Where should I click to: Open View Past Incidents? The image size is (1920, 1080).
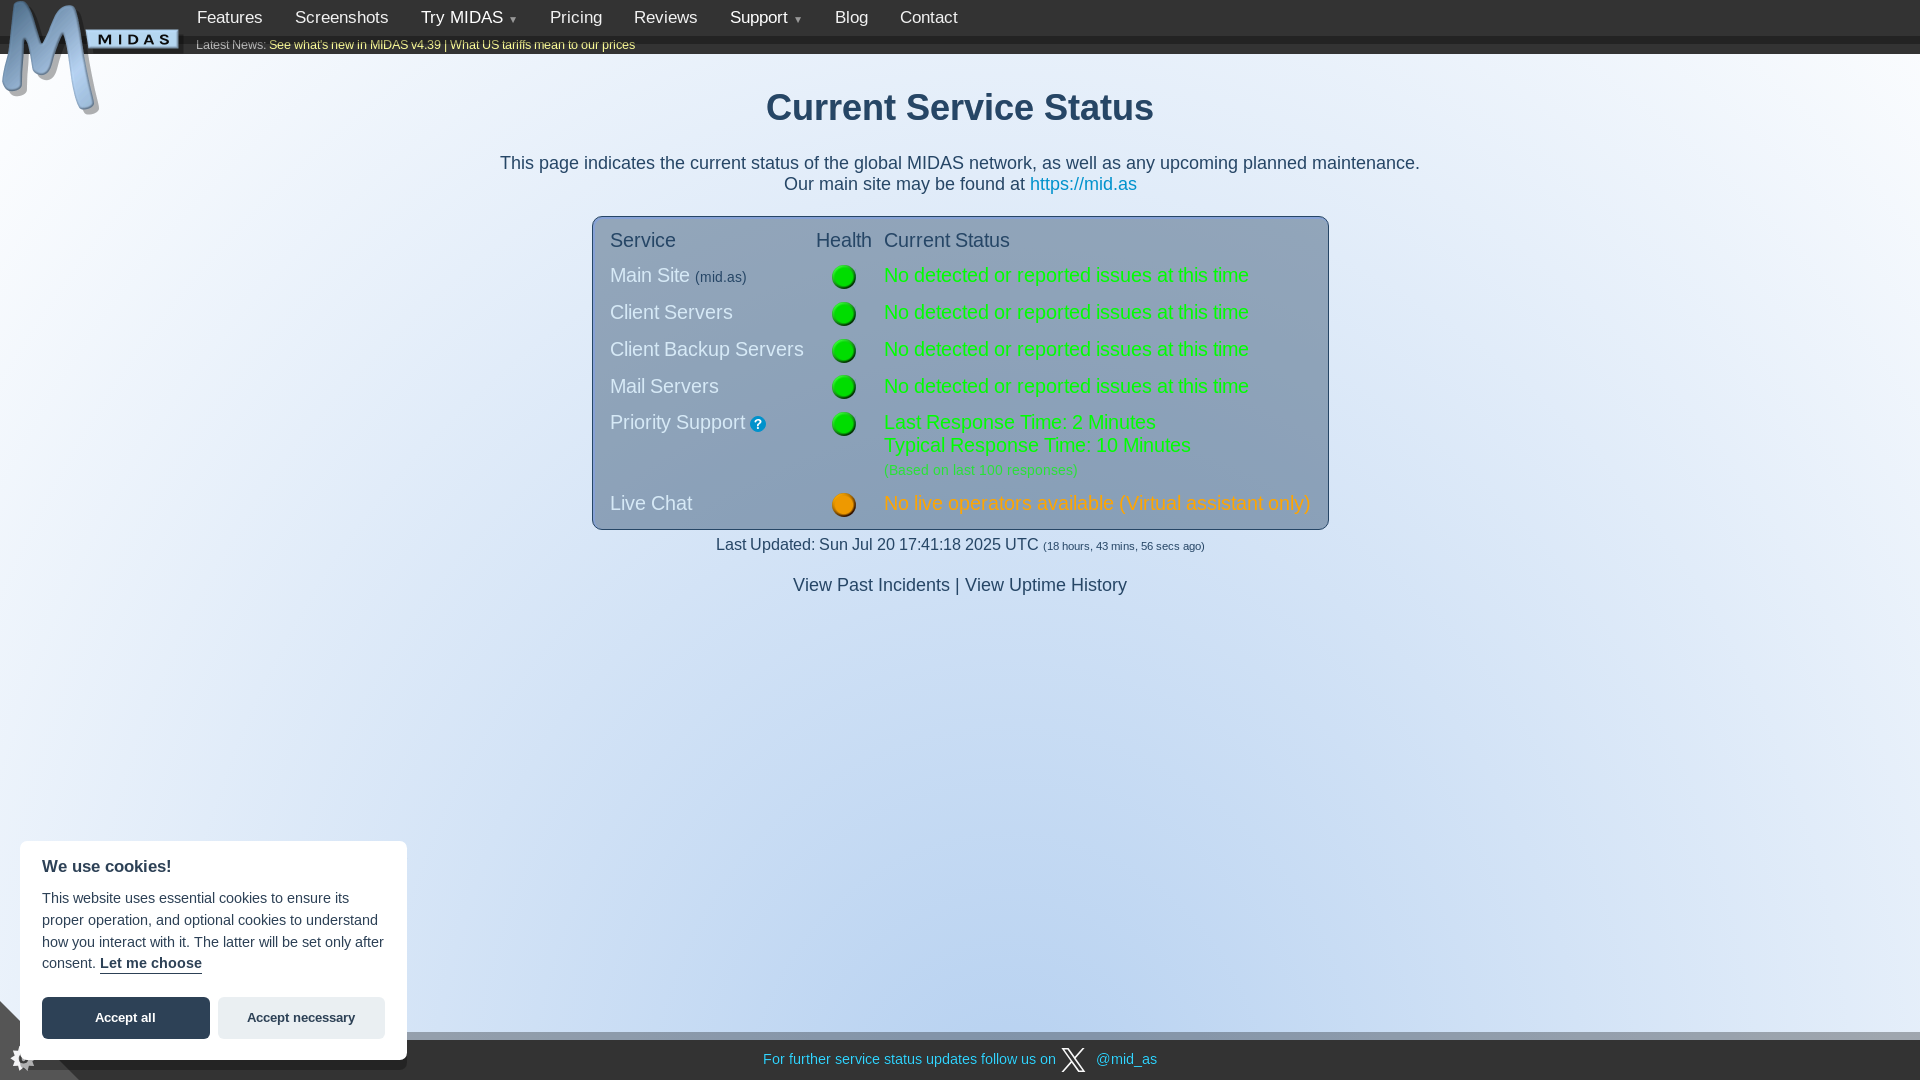871,585
